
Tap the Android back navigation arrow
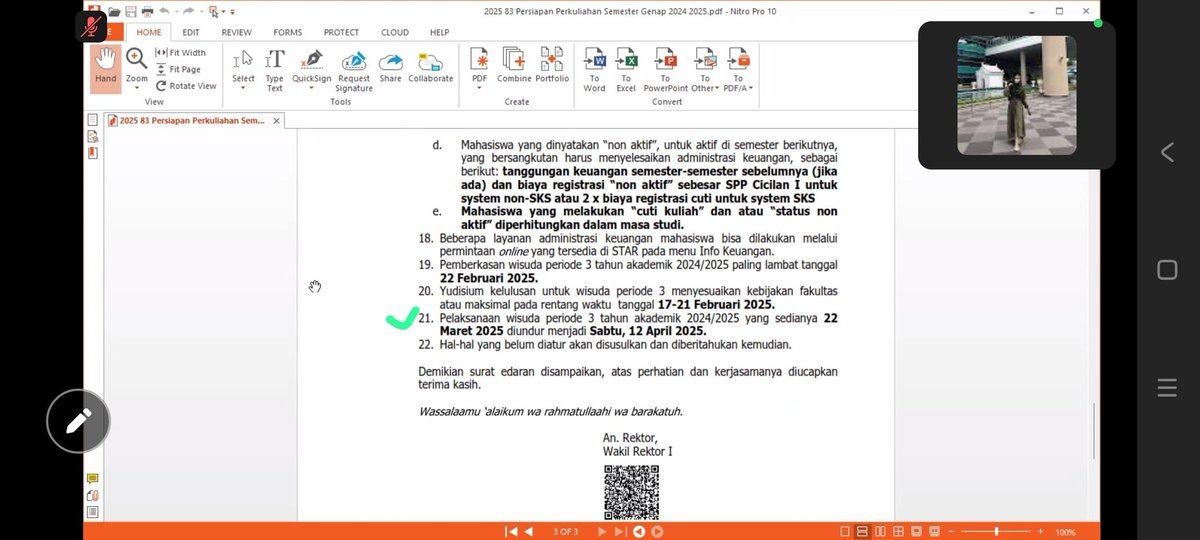click(x=1166, y=152)
